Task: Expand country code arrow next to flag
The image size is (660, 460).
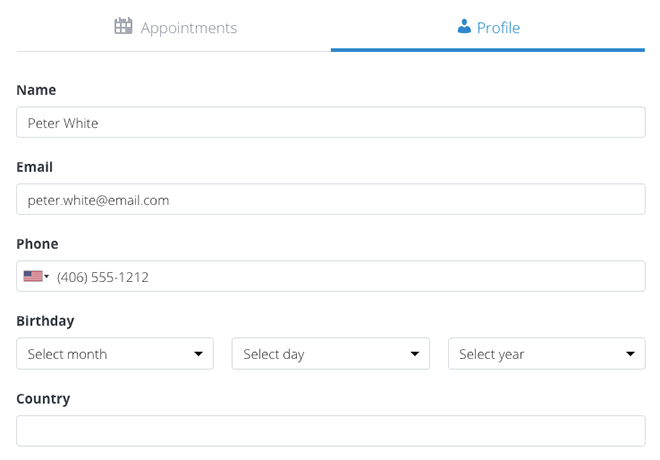Action: pos(47,277)
